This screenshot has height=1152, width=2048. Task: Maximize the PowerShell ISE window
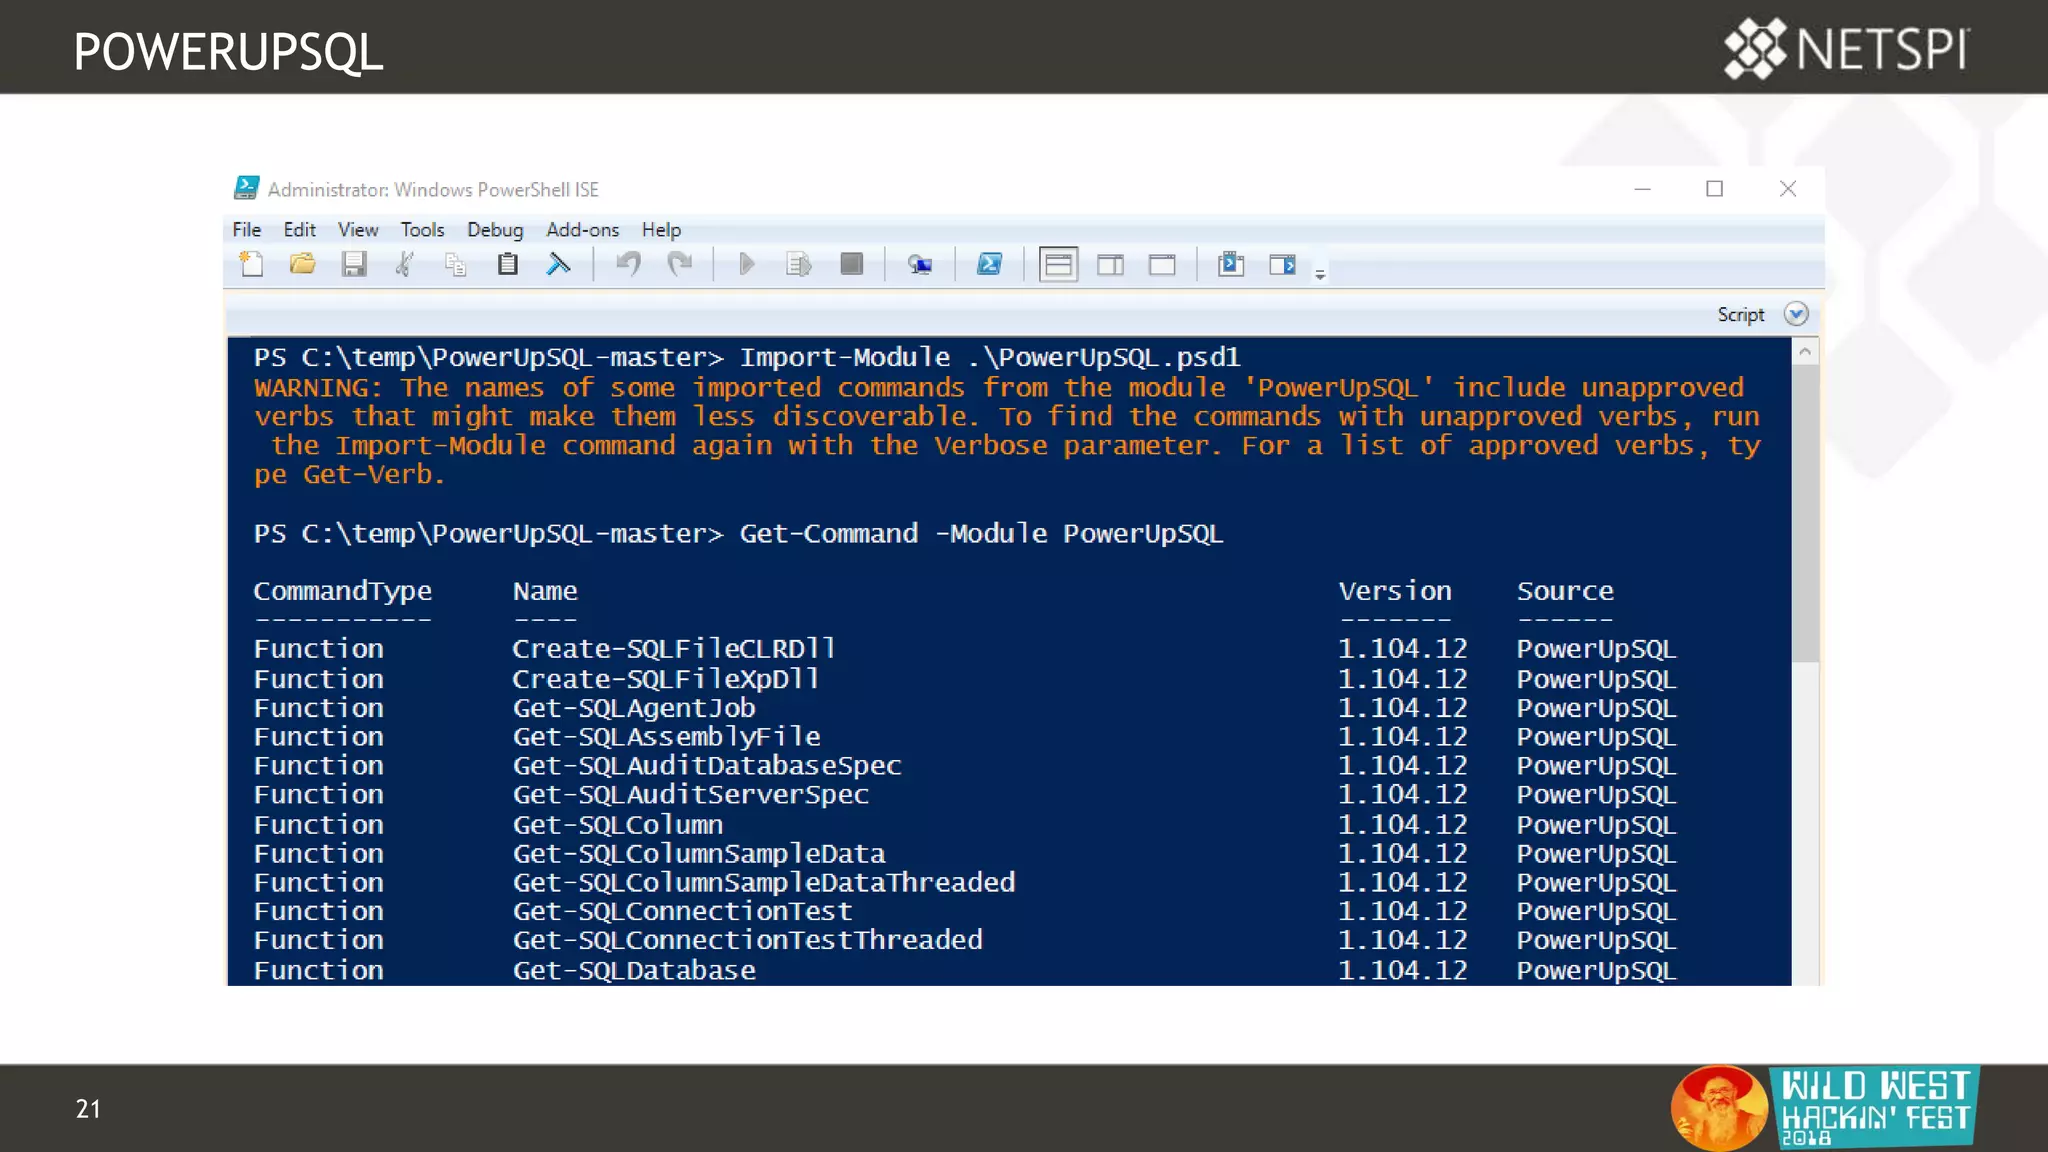[1714, 188]
